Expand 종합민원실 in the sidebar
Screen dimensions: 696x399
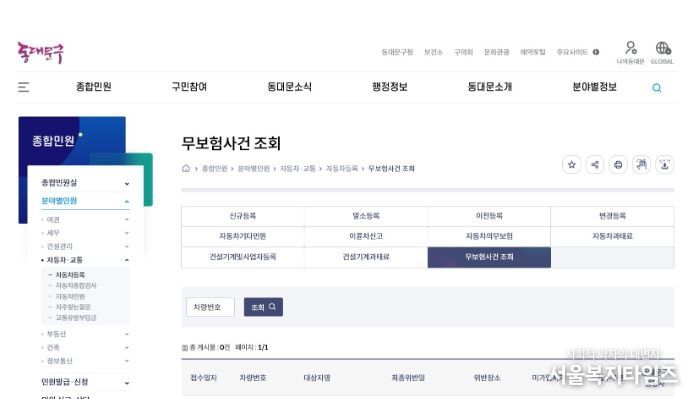(x=85, y=183)
